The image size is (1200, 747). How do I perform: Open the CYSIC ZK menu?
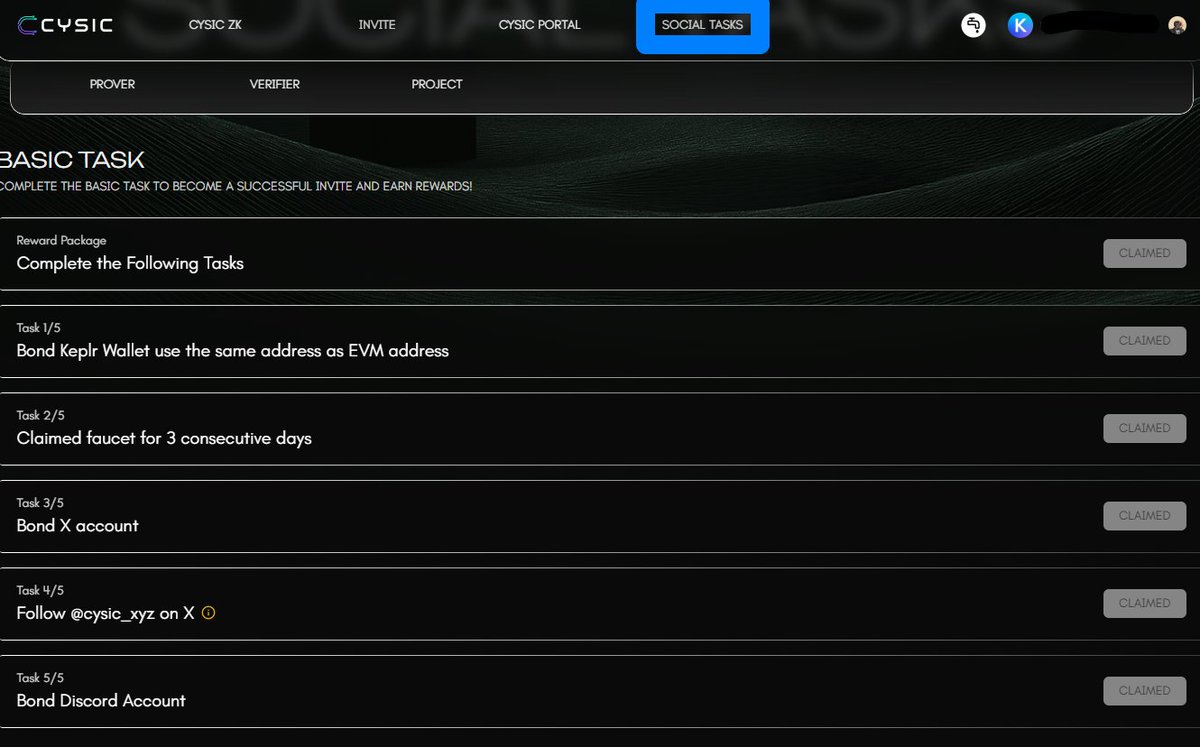215,25
